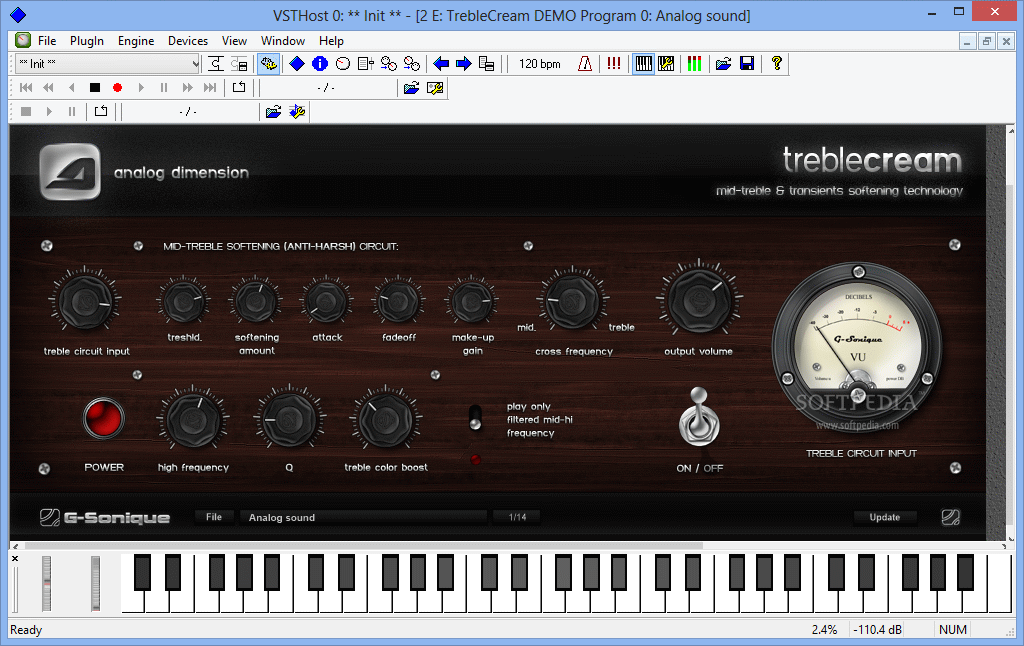Image resolution: width=1024 pixels, height=646 pixels.
Task: Click the make-up gain knob
Action: [x=472, y=301]
